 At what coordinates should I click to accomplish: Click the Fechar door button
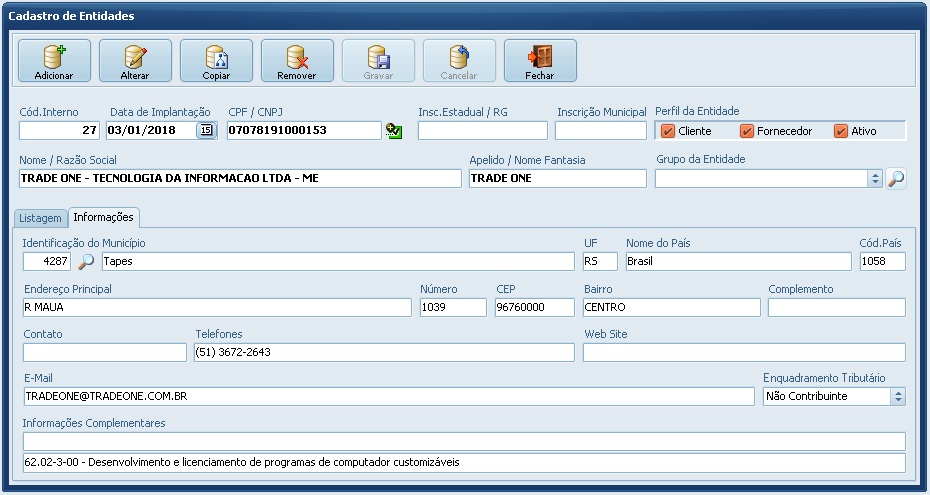point(540,60)
